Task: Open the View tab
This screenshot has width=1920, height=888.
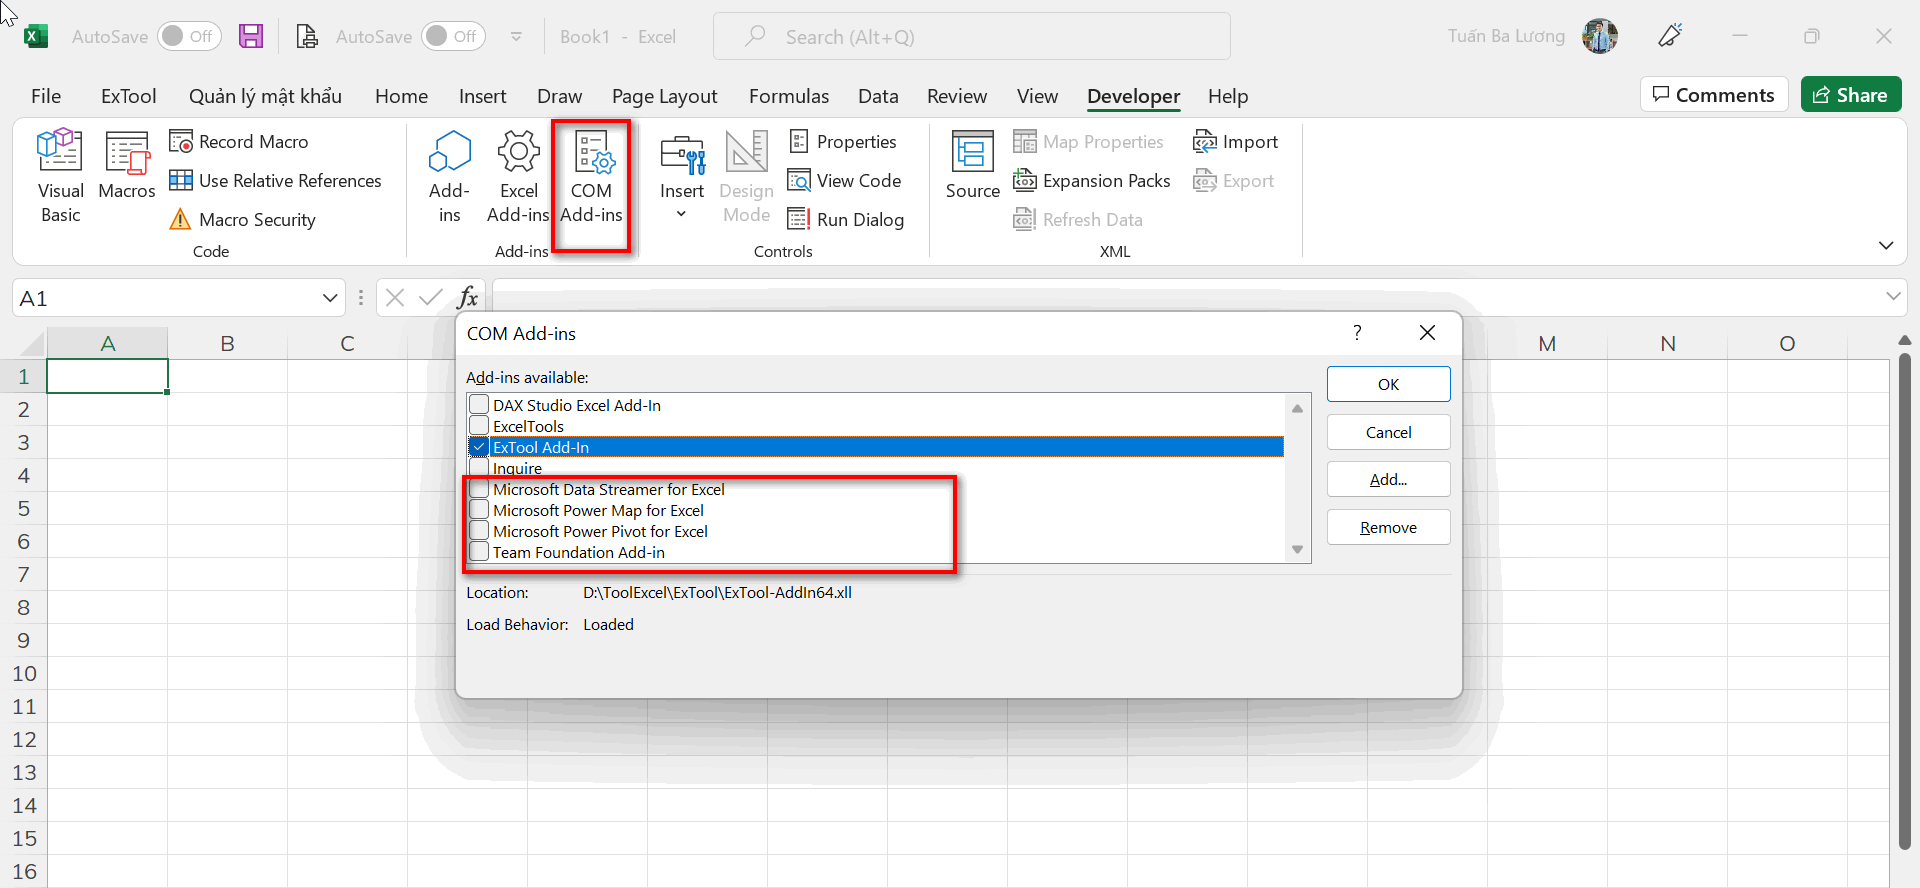Action: 1037,96
